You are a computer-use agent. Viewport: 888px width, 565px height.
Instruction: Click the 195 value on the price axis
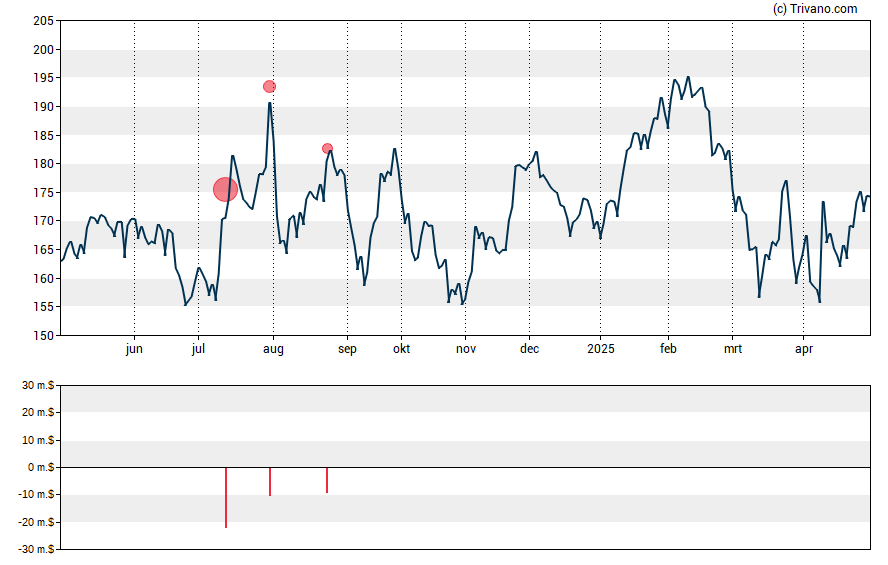[44, 78]
